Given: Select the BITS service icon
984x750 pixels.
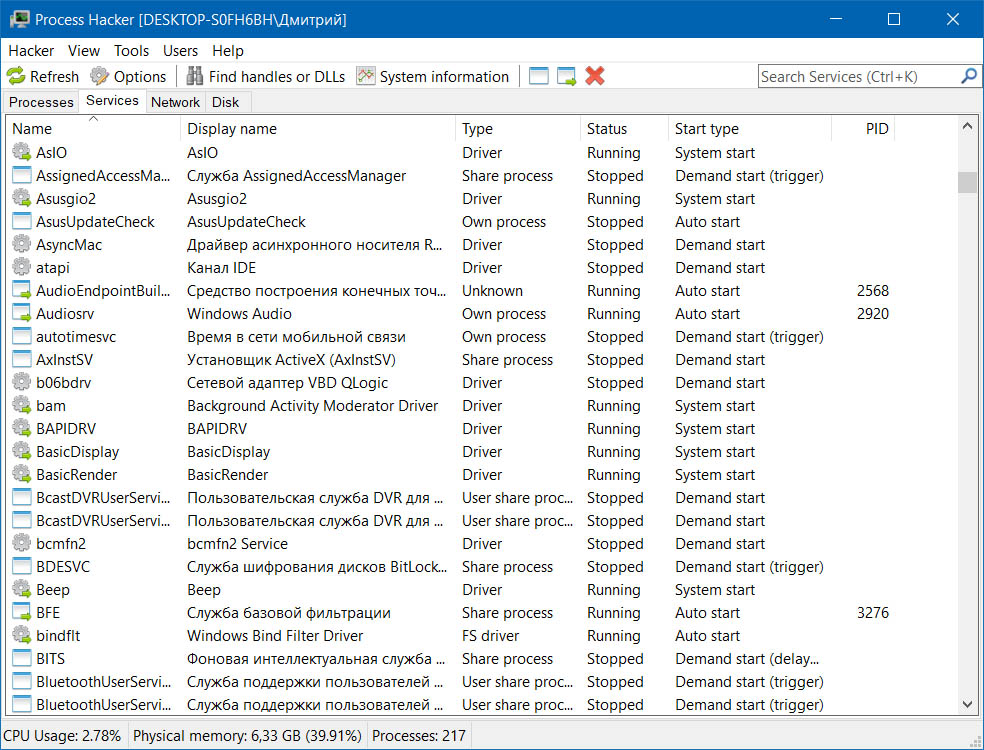Looking at the screenshot, I should (x=21, y=658).
